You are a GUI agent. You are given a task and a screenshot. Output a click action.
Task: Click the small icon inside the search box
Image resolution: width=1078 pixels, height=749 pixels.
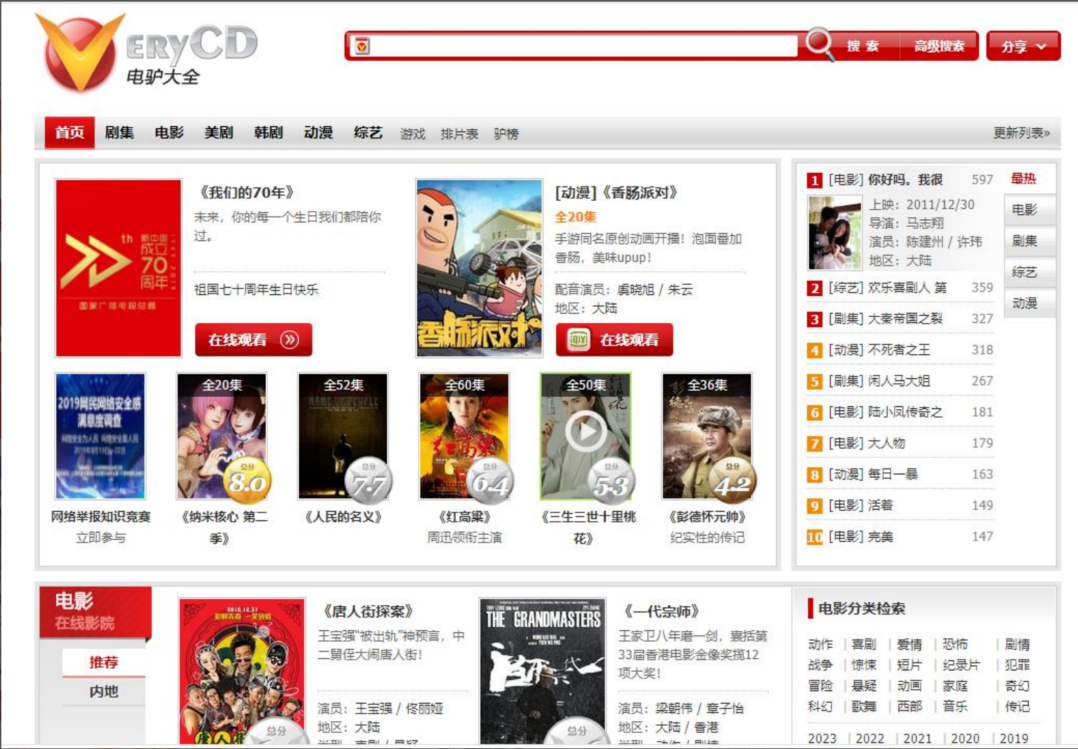362,46
